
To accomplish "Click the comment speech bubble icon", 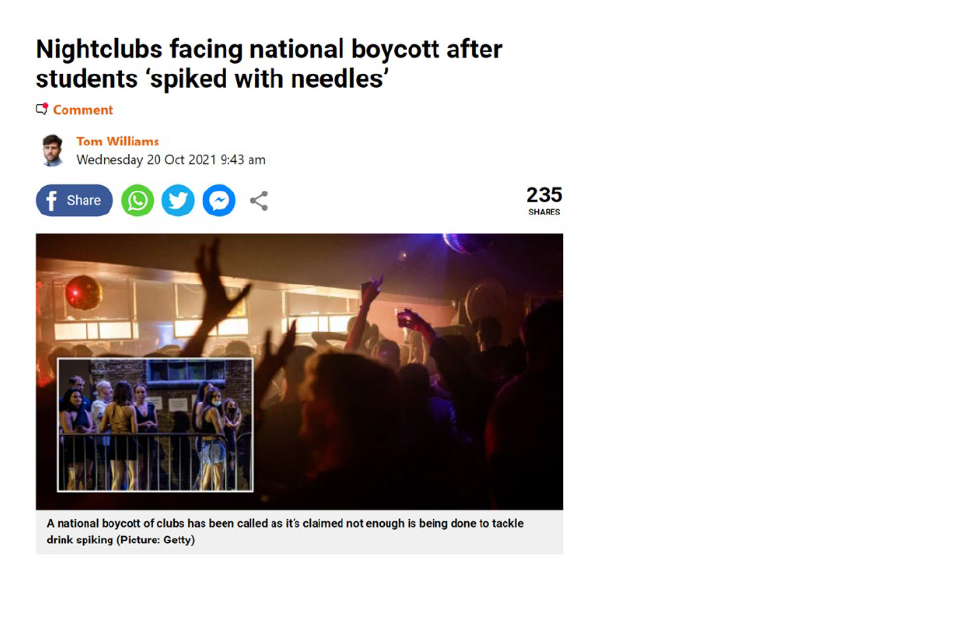I will (42, 109).
